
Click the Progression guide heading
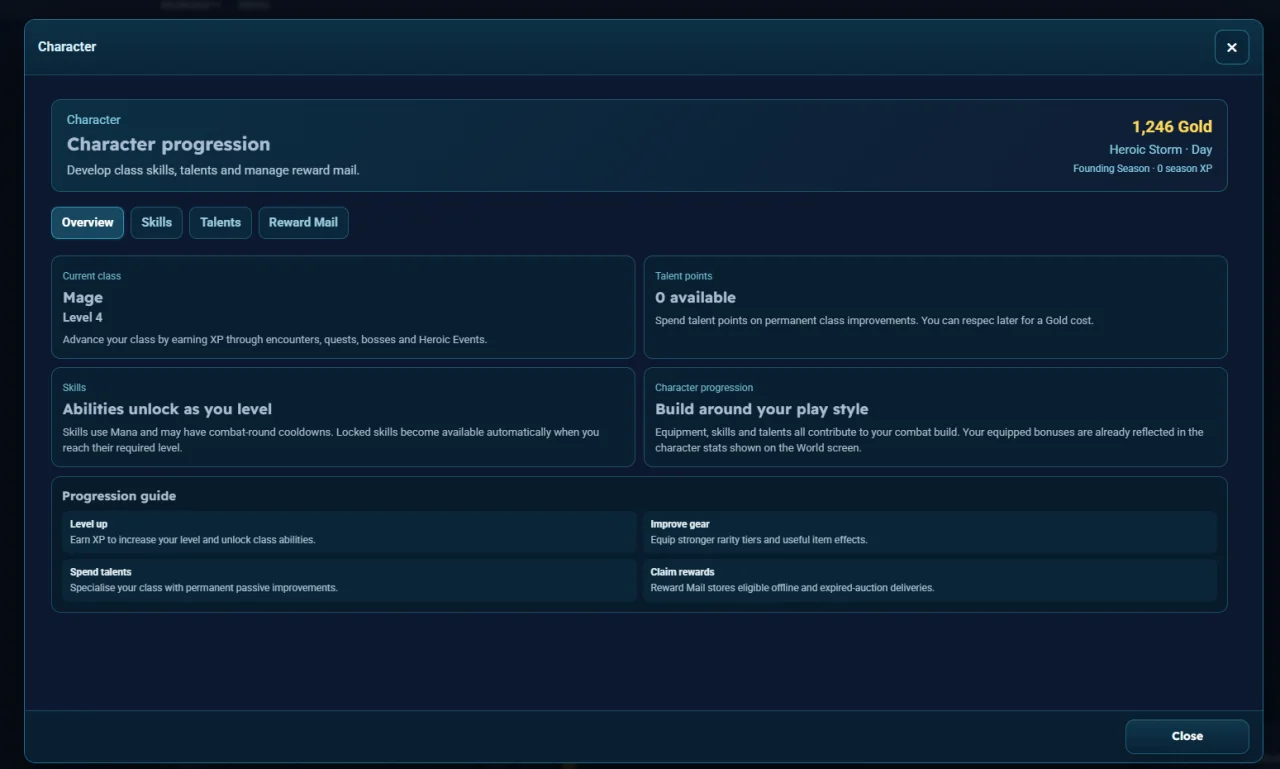pyautogui.click(x=119, y=496)
